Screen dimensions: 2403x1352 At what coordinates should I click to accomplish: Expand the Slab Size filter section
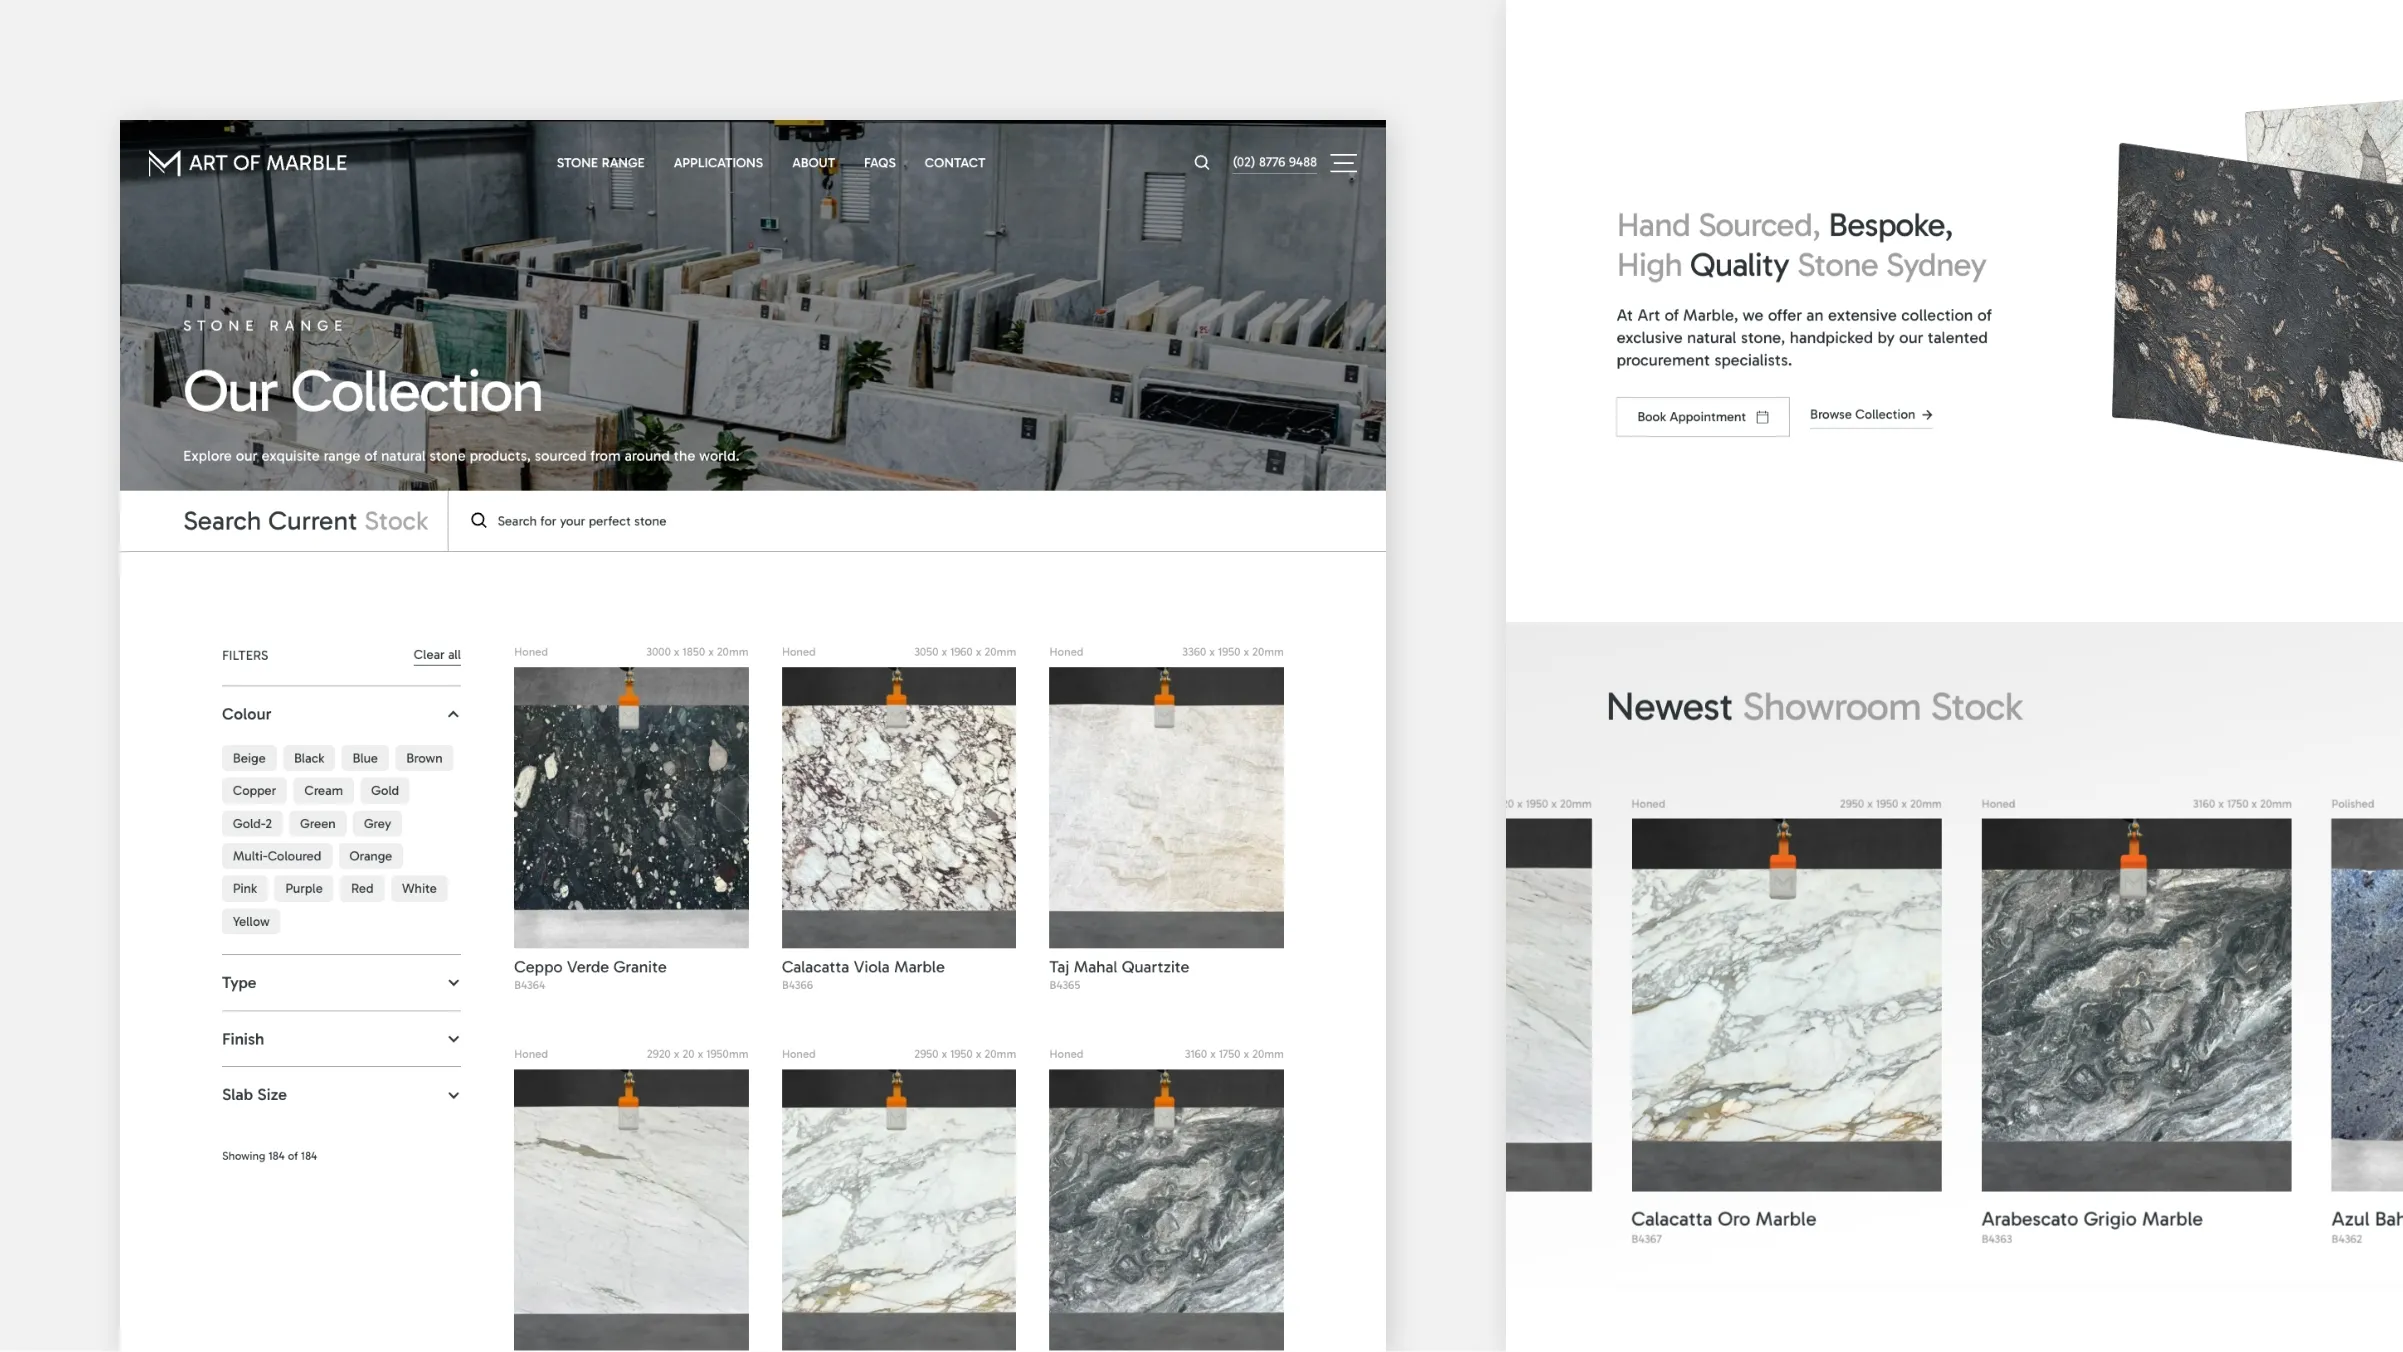[453, 1095]
